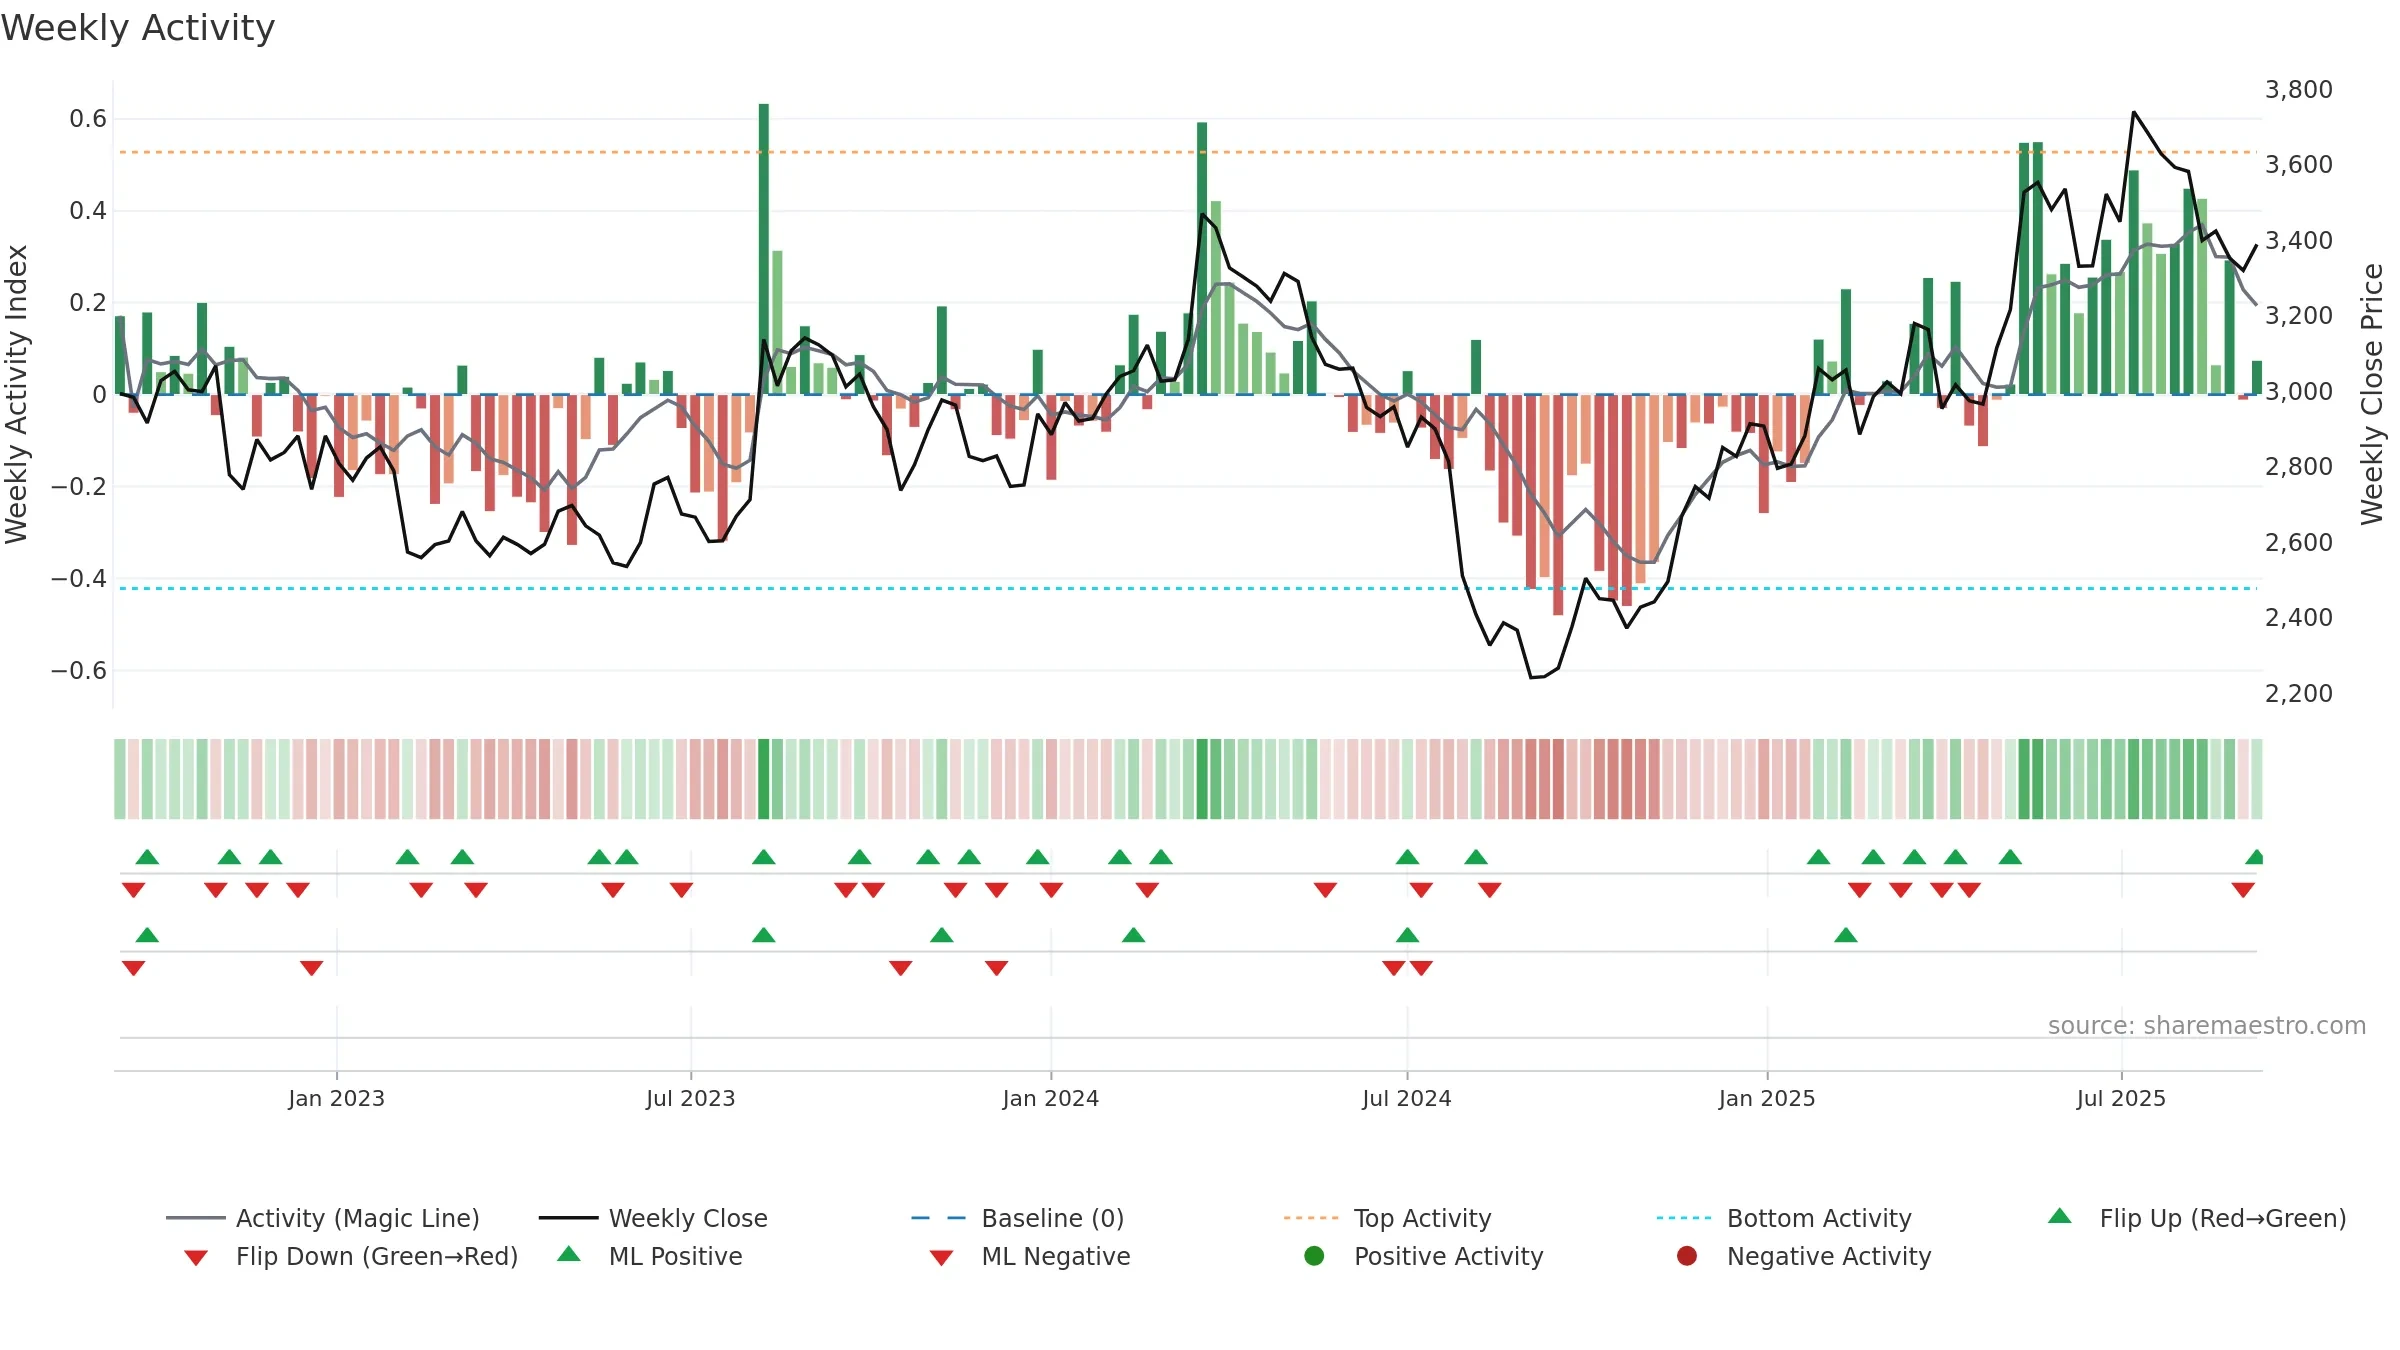Toggle the Weekly Close legend entry
Screen dimensions: 2400x1350
pyautogui.click(x=653, y=1218)
